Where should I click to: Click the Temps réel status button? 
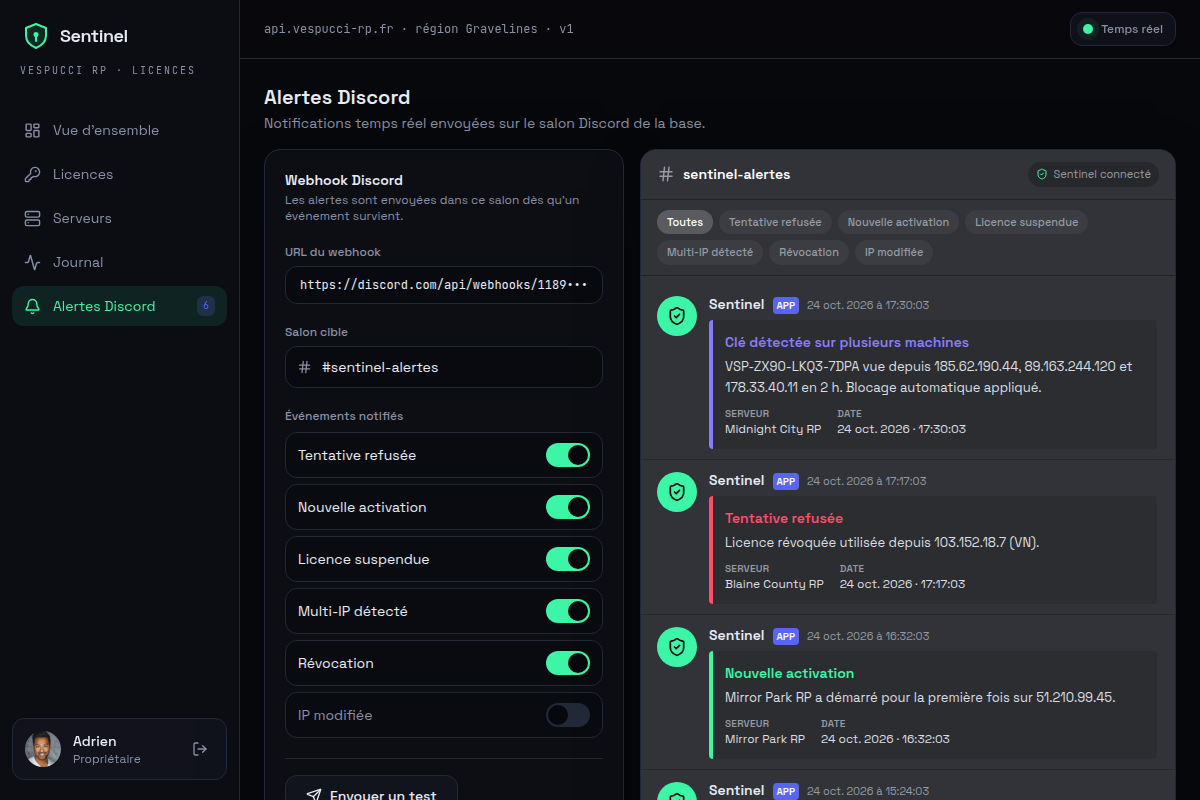(1123, 29)
